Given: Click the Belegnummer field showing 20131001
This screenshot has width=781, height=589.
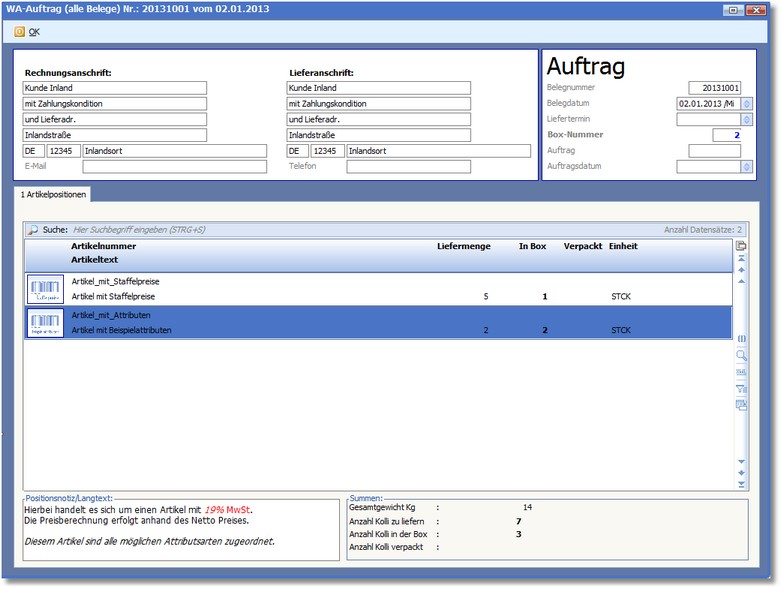Looking at the screenshot, I should pos(714,88).
